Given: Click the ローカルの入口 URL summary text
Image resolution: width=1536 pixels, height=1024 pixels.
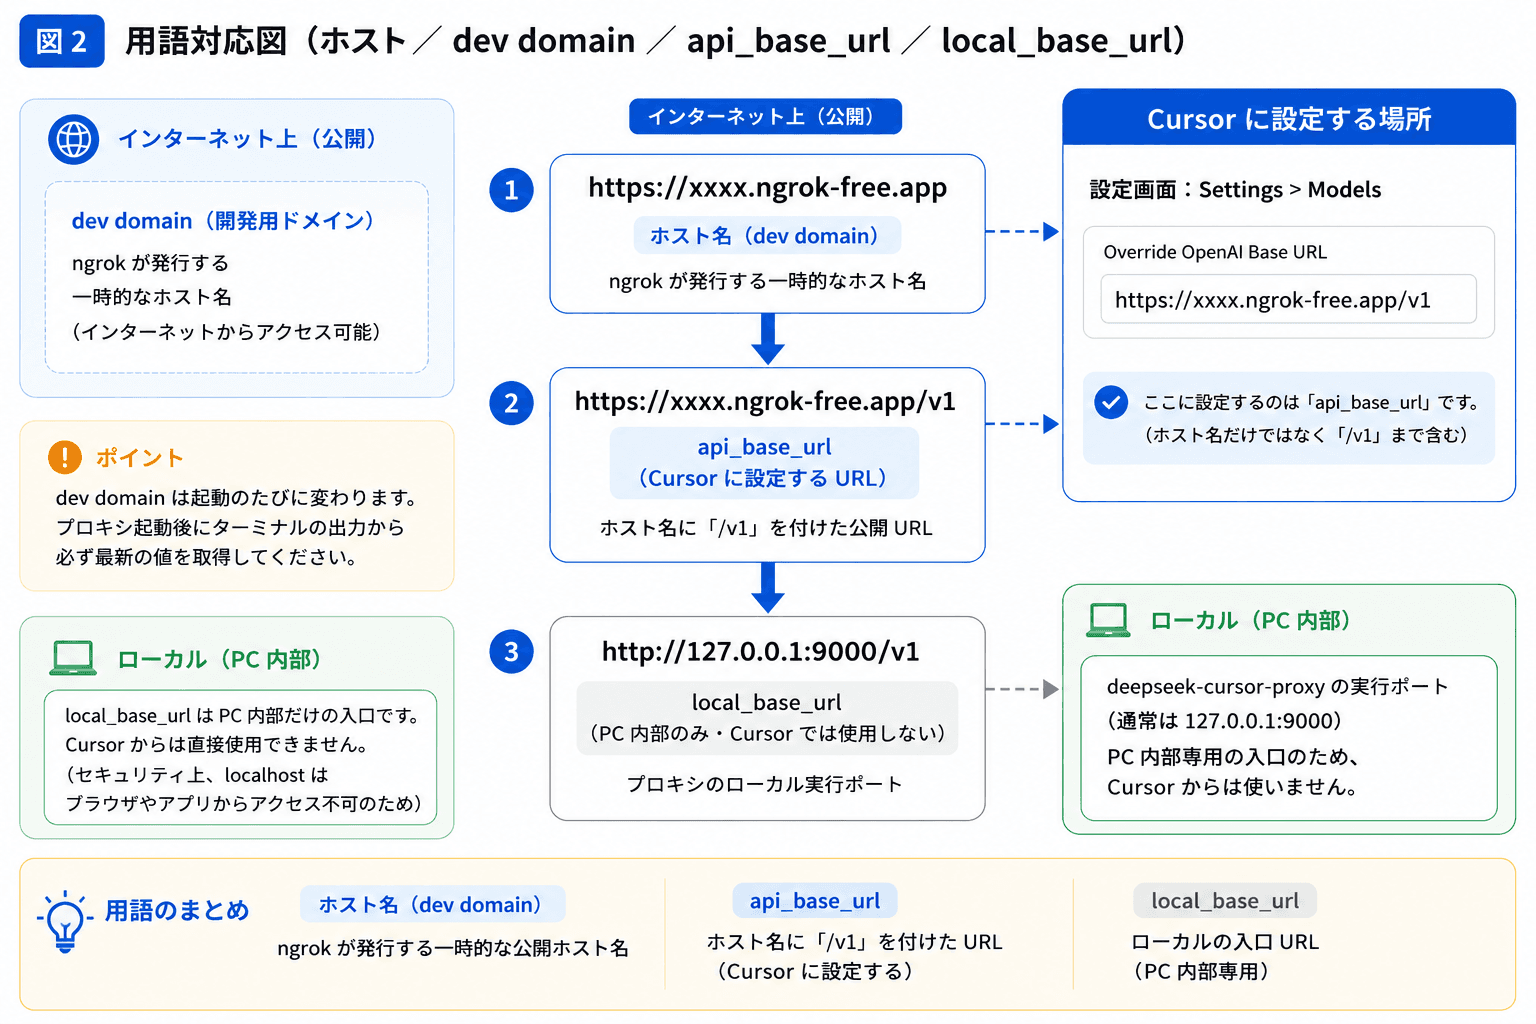Looking at the screenshot, I should (x=1225, y=942).
